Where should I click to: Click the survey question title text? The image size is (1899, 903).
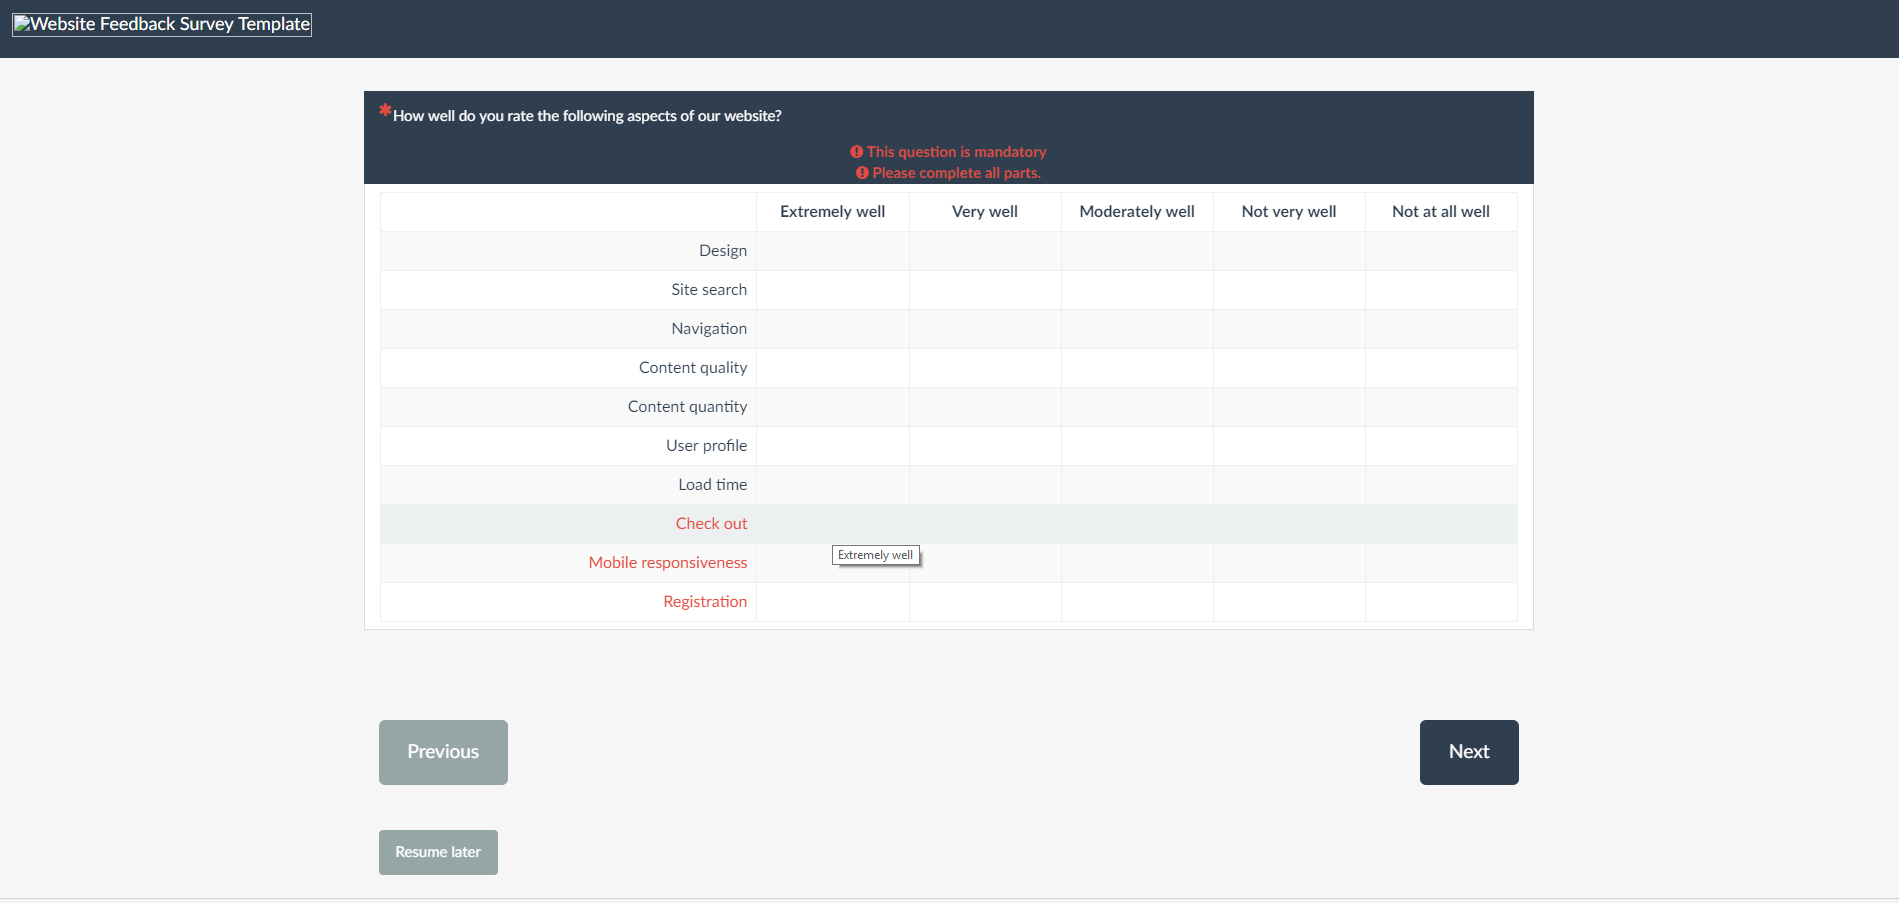coord(587,116)
